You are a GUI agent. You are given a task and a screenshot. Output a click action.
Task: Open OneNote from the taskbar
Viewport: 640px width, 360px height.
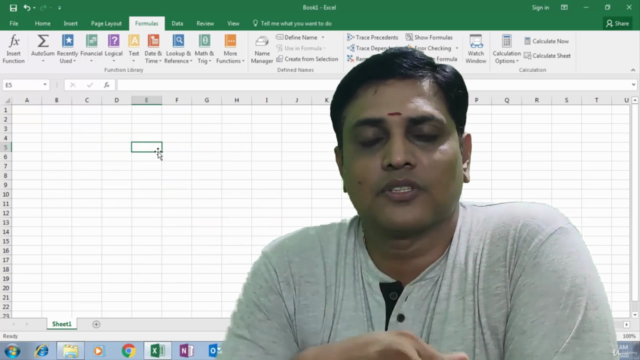(187, 351)
